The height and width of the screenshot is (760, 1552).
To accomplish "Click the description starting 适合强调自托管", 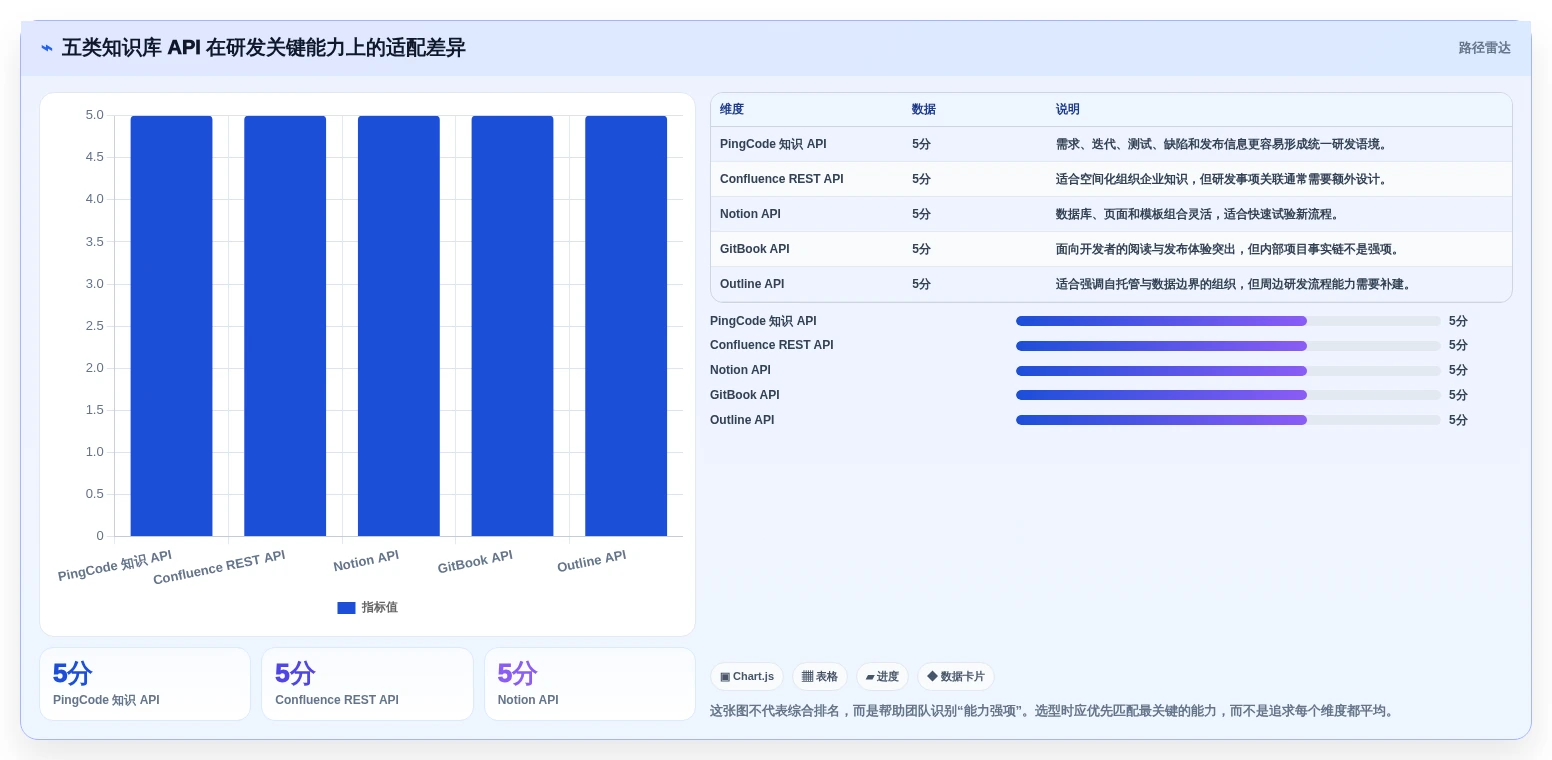I will click(1236, 284).
